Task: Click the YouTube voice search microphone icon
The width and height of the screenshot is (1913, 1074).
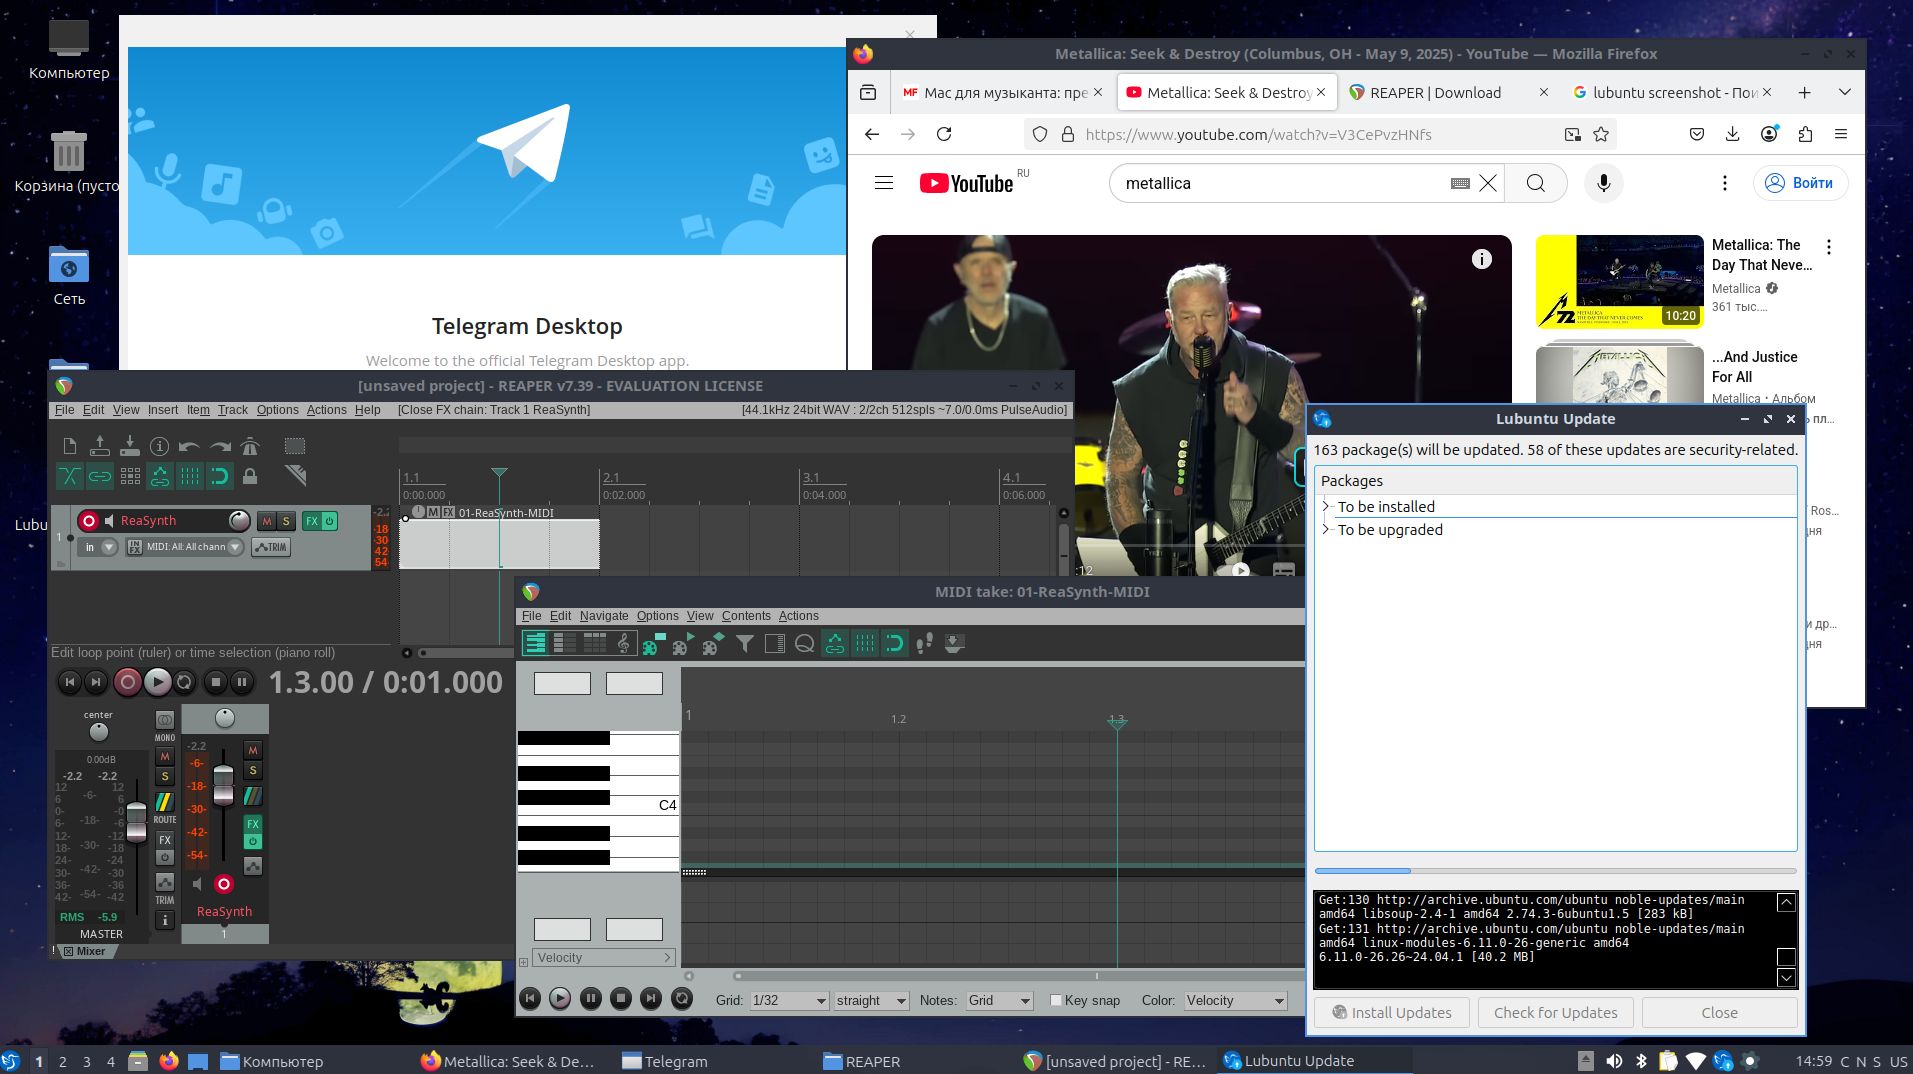Action: (1604, 183)
